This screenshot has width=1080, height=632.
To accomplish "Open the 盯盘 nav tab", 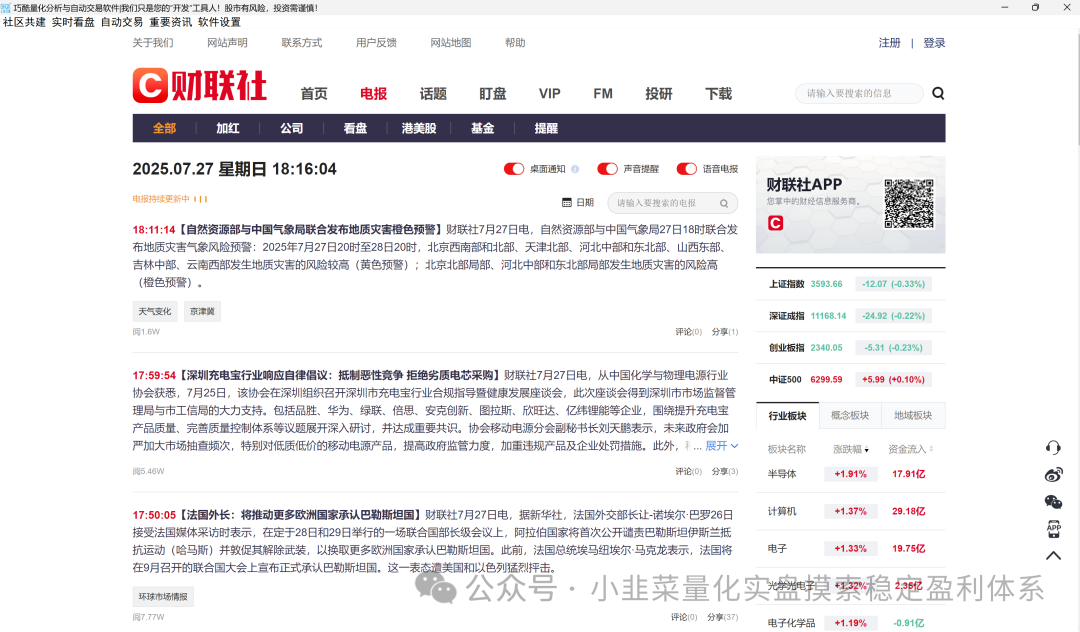I will coord(492,94).
